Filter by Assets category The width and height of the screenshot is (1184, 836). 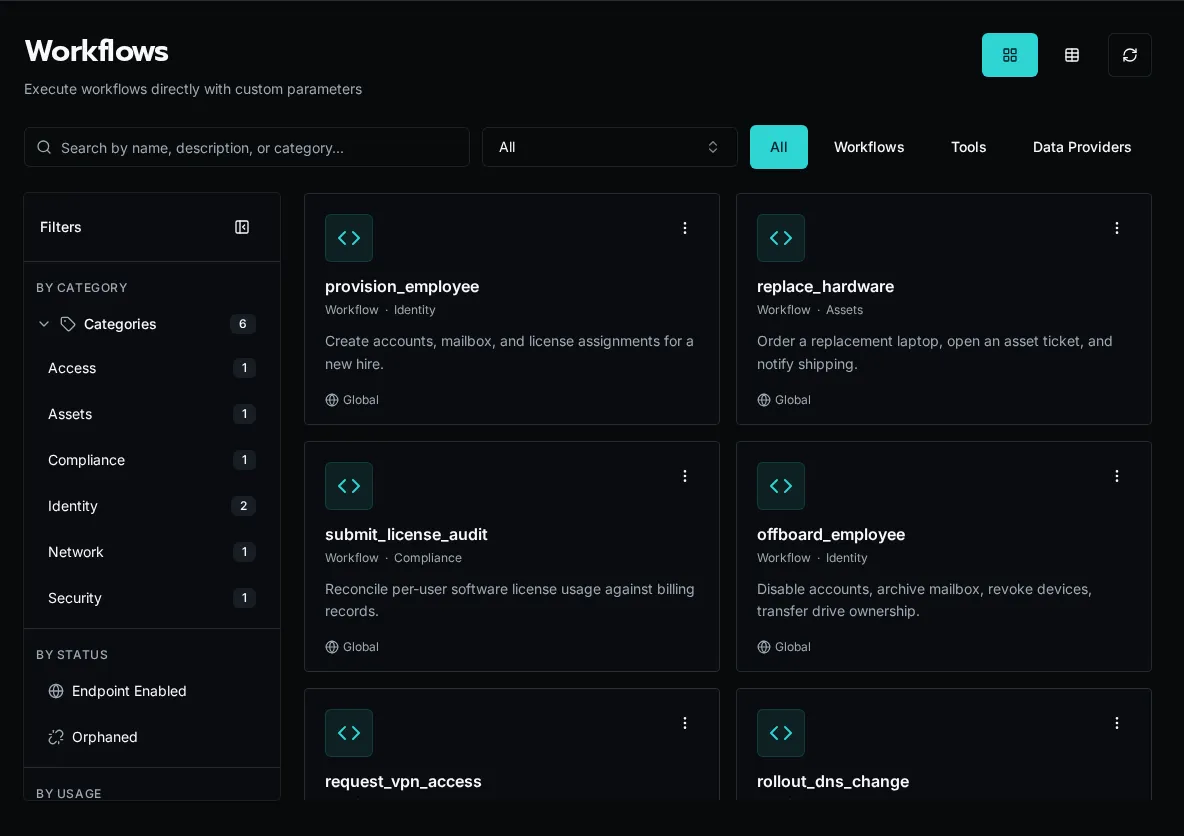(152, 415)
